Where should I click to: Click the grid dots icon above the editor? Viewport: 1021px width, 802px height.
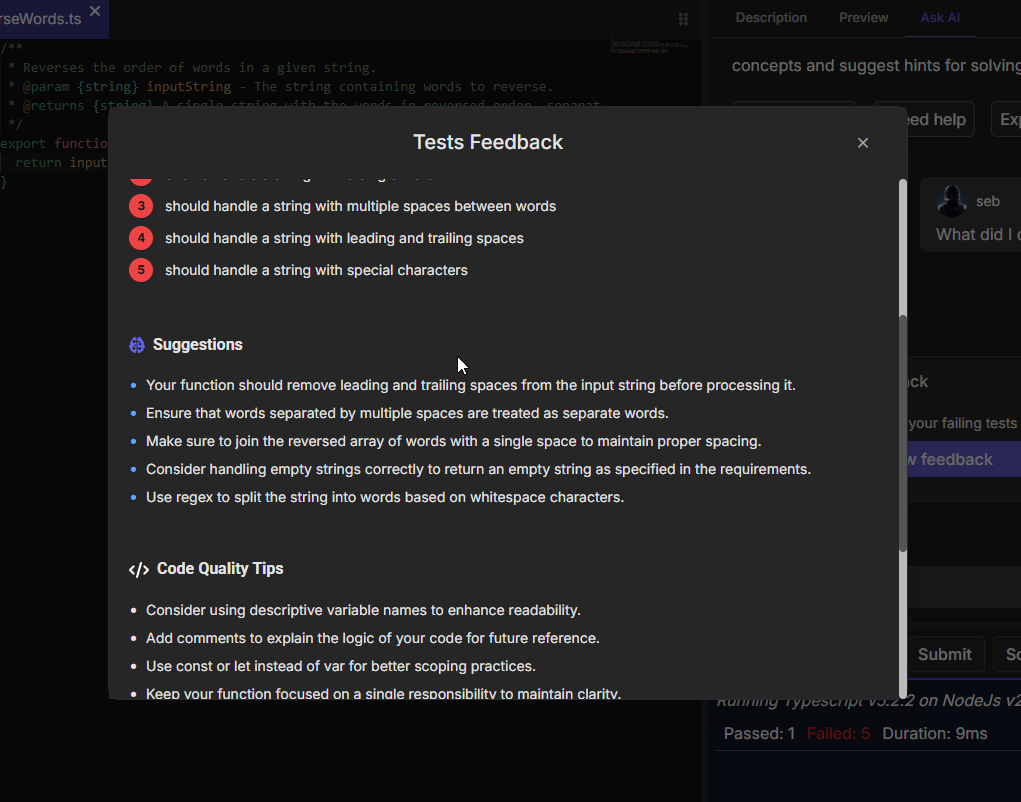click(684, 19)
